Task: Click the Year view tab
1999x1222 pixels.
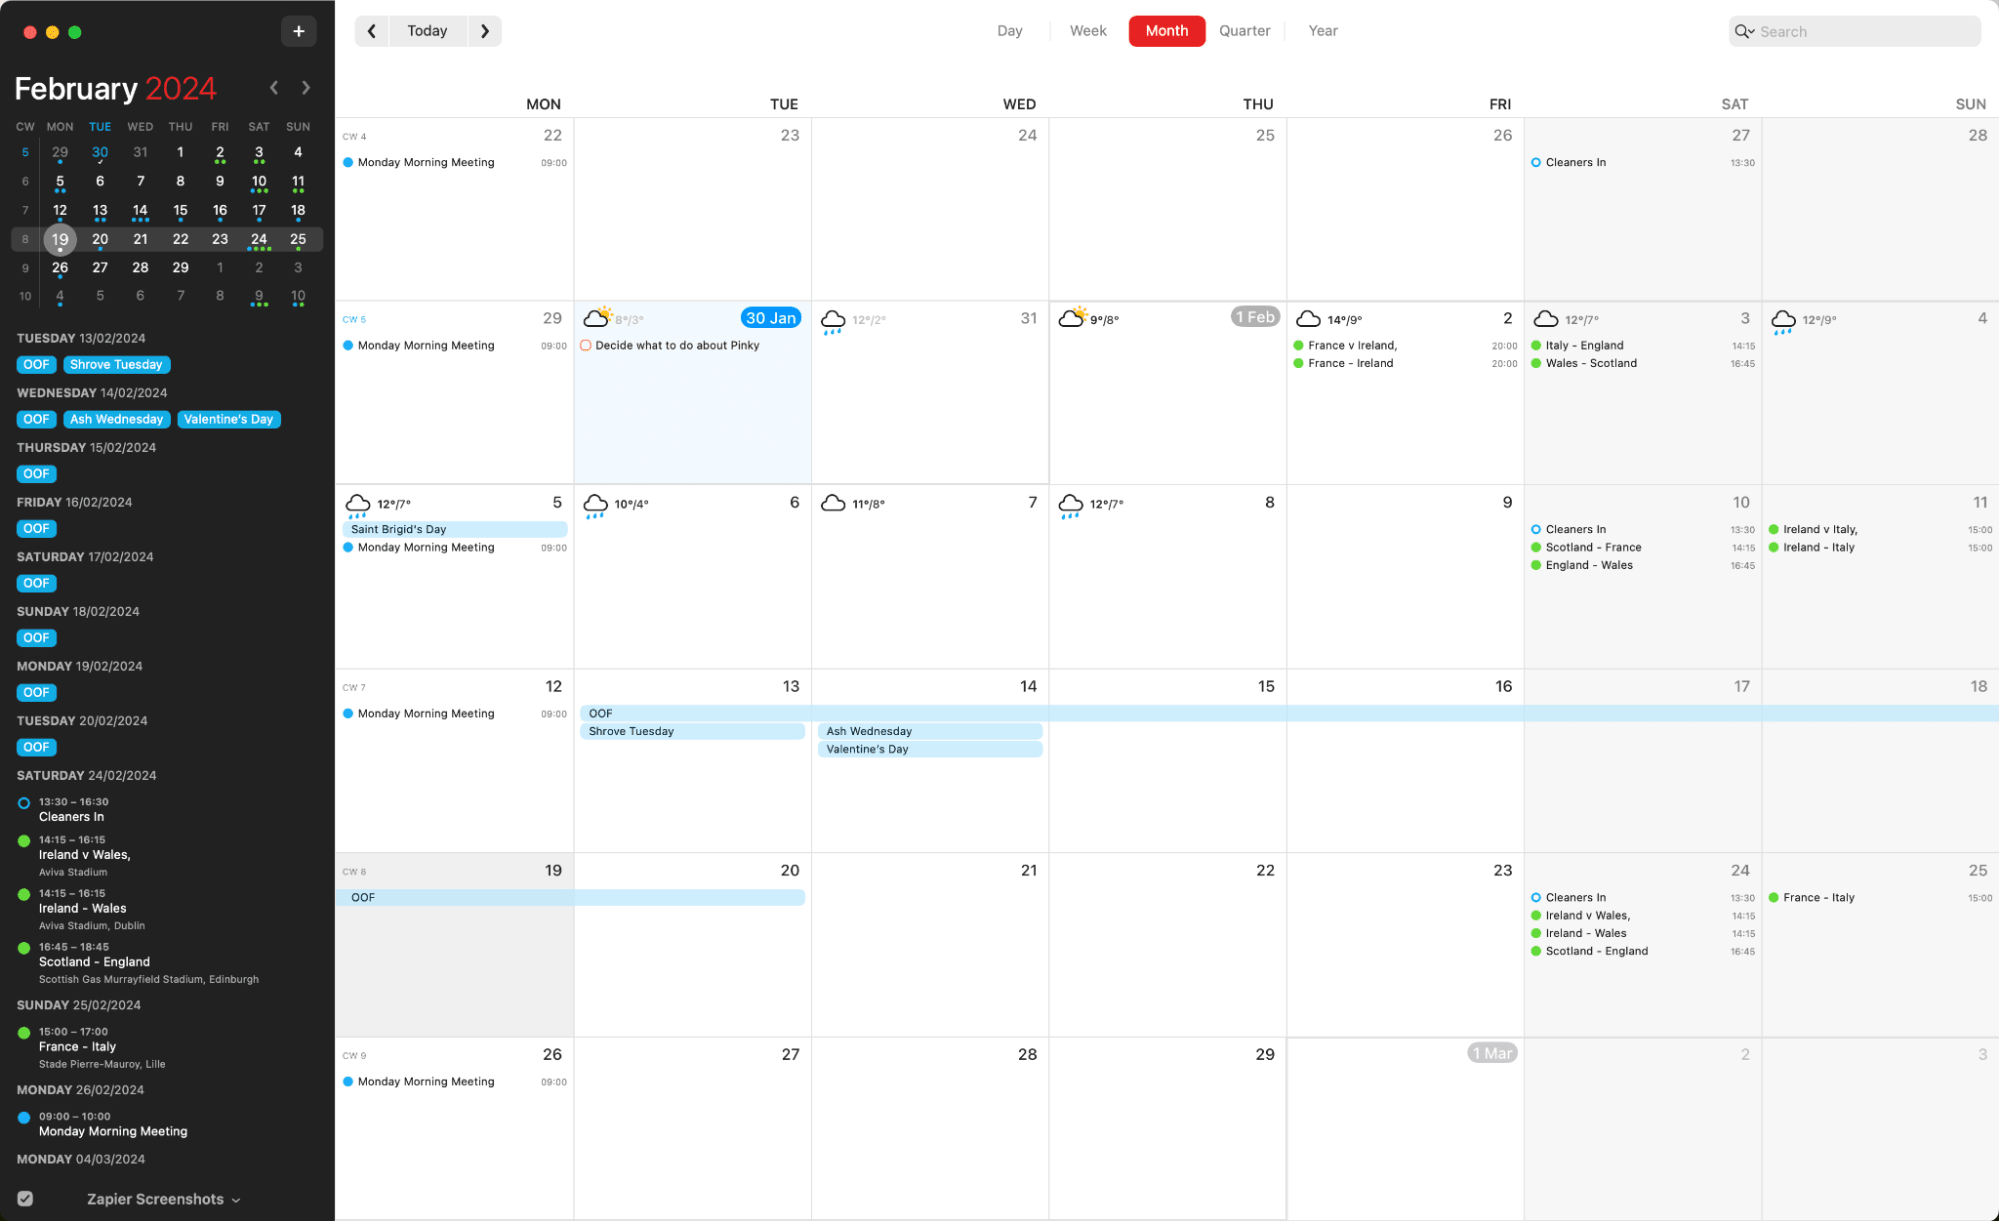Action: click(1319, 30)
